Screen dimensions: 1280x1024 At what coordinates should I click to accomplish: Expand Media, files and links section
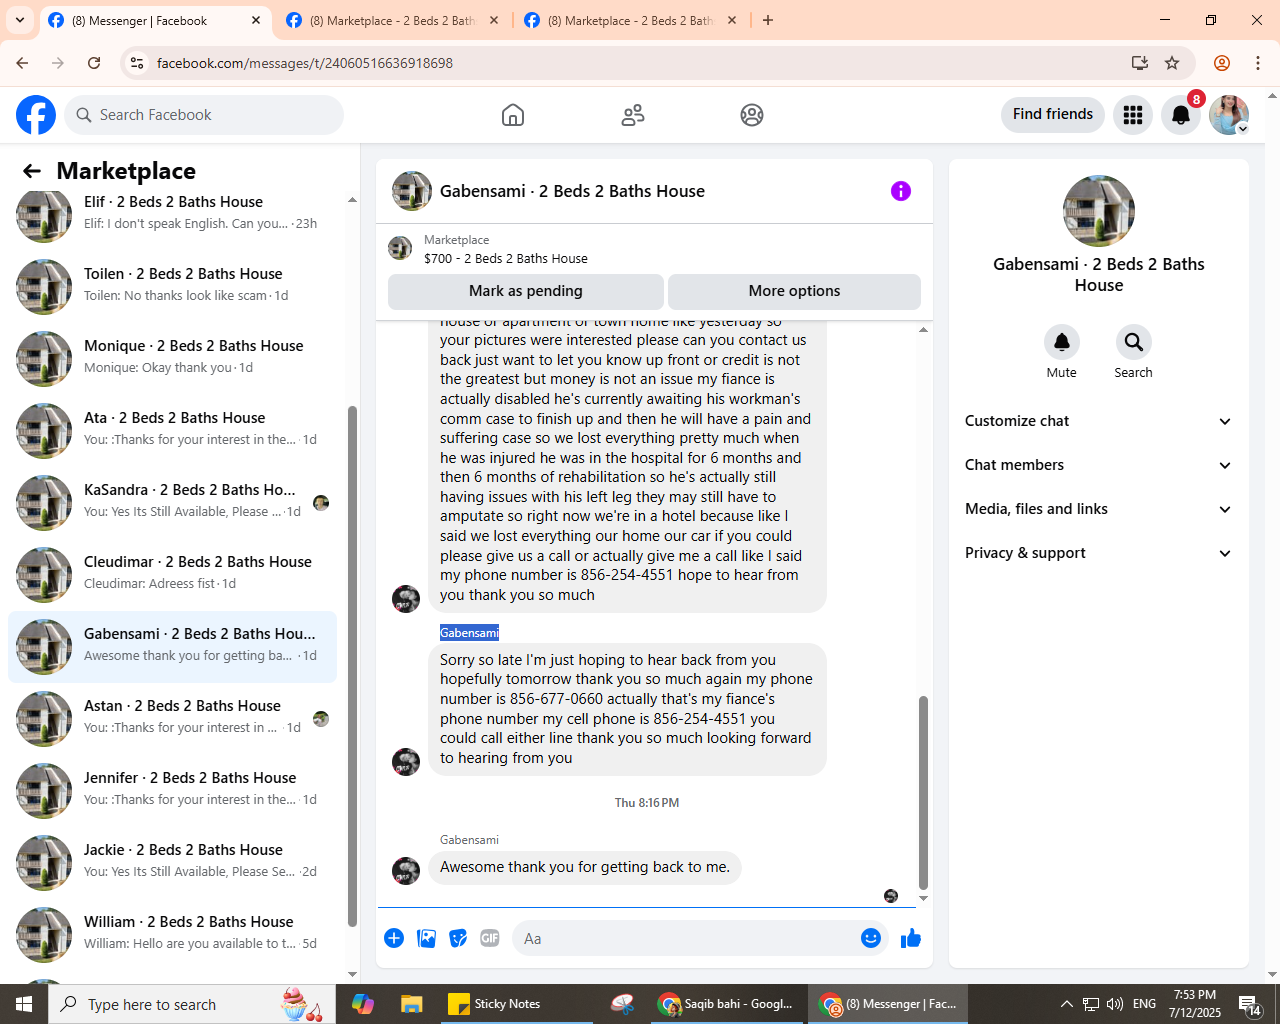click(x=1098, y=509)
